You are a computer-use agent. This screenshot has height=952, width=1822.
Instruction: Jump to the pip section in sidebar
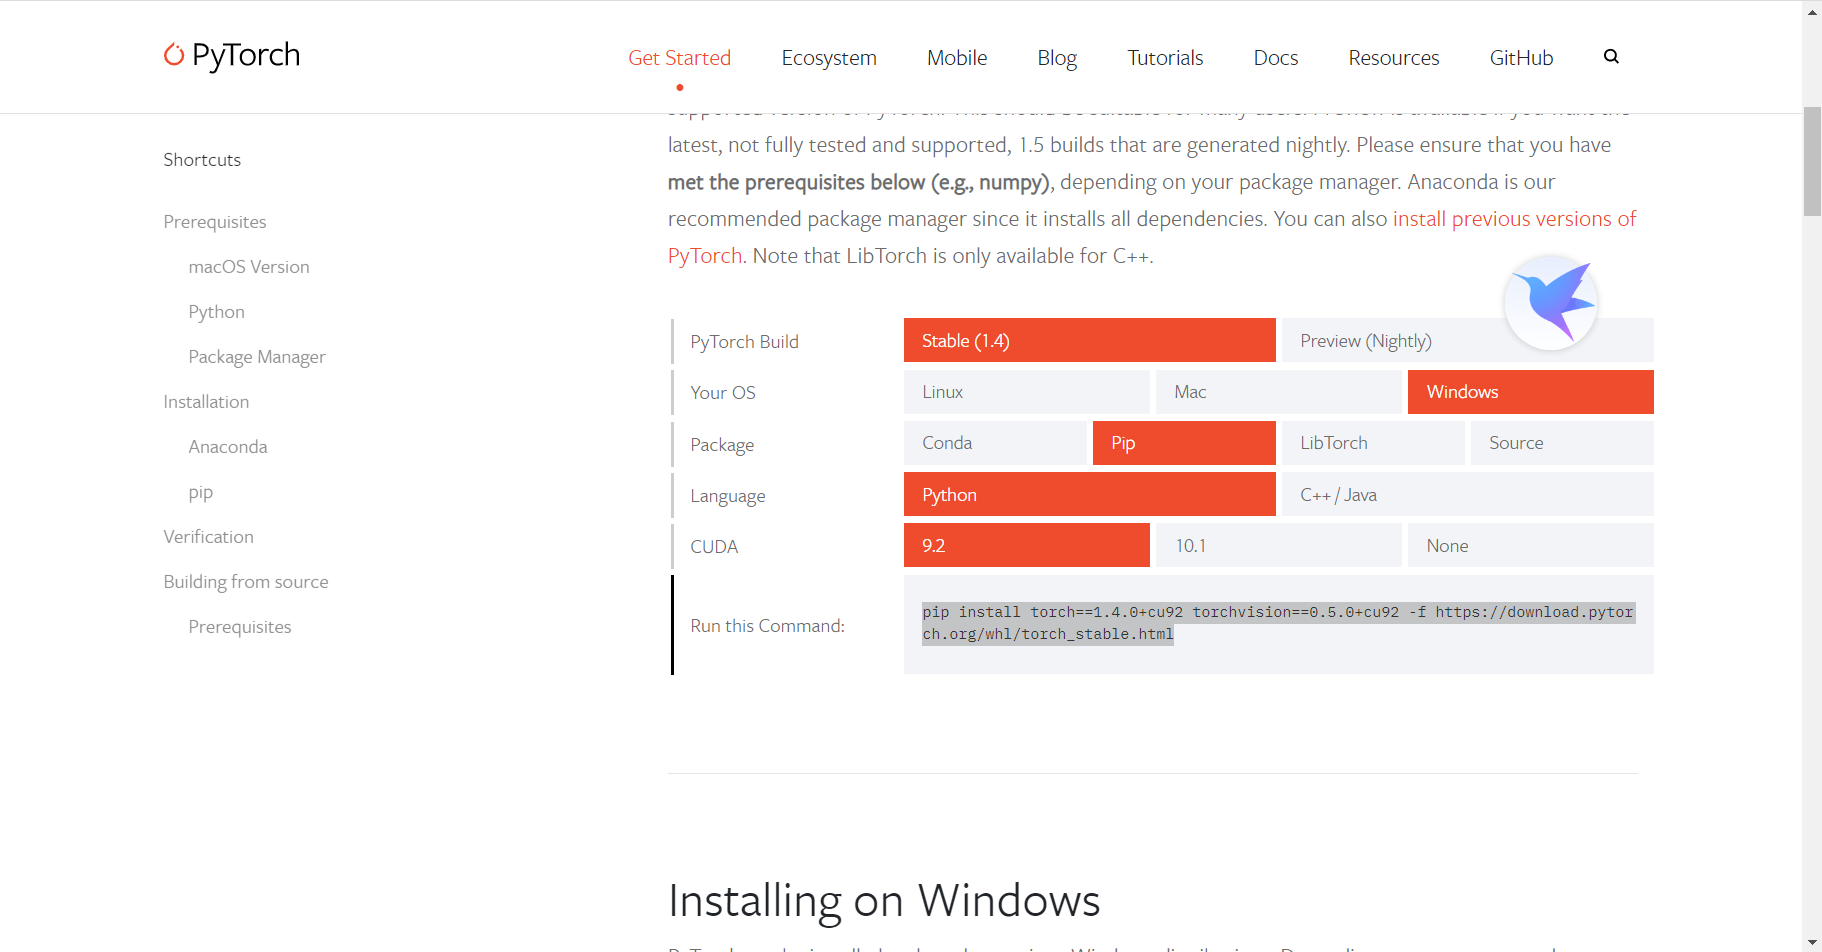[200, 491]
